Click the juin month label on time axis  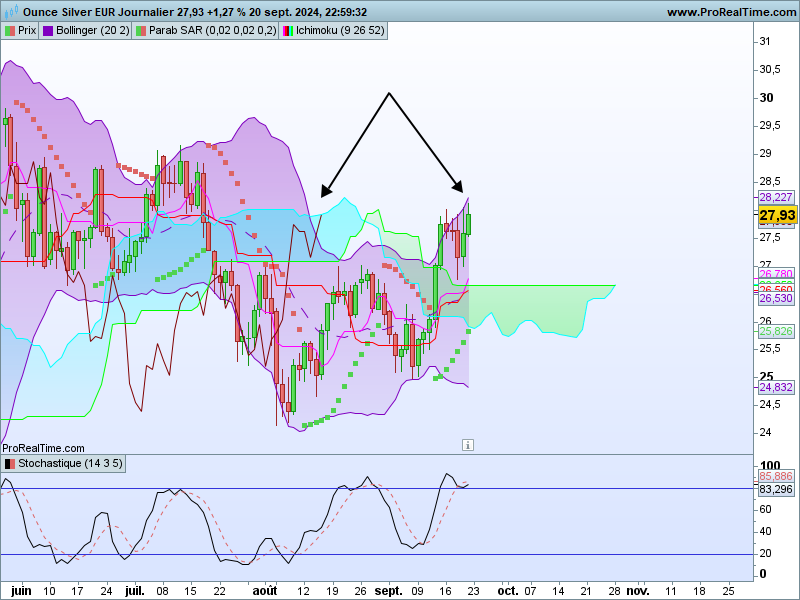(21, 591)
